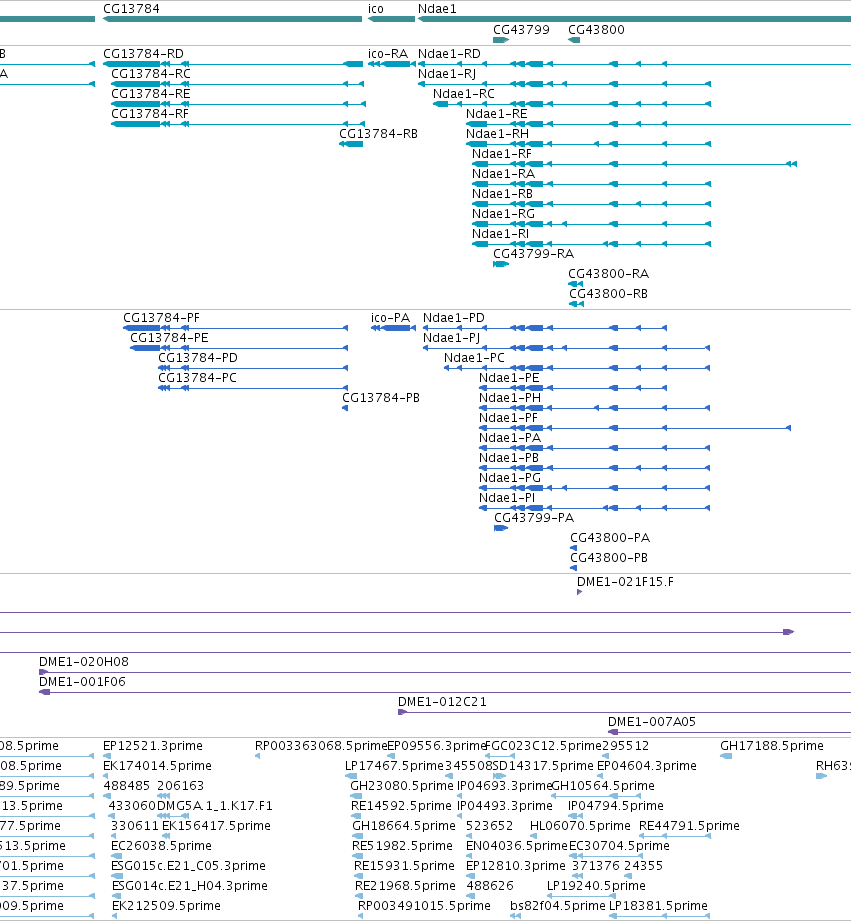
Task: Select transcript Ndae1-RD
Action: pyautogui.click(x=634, y=64)
